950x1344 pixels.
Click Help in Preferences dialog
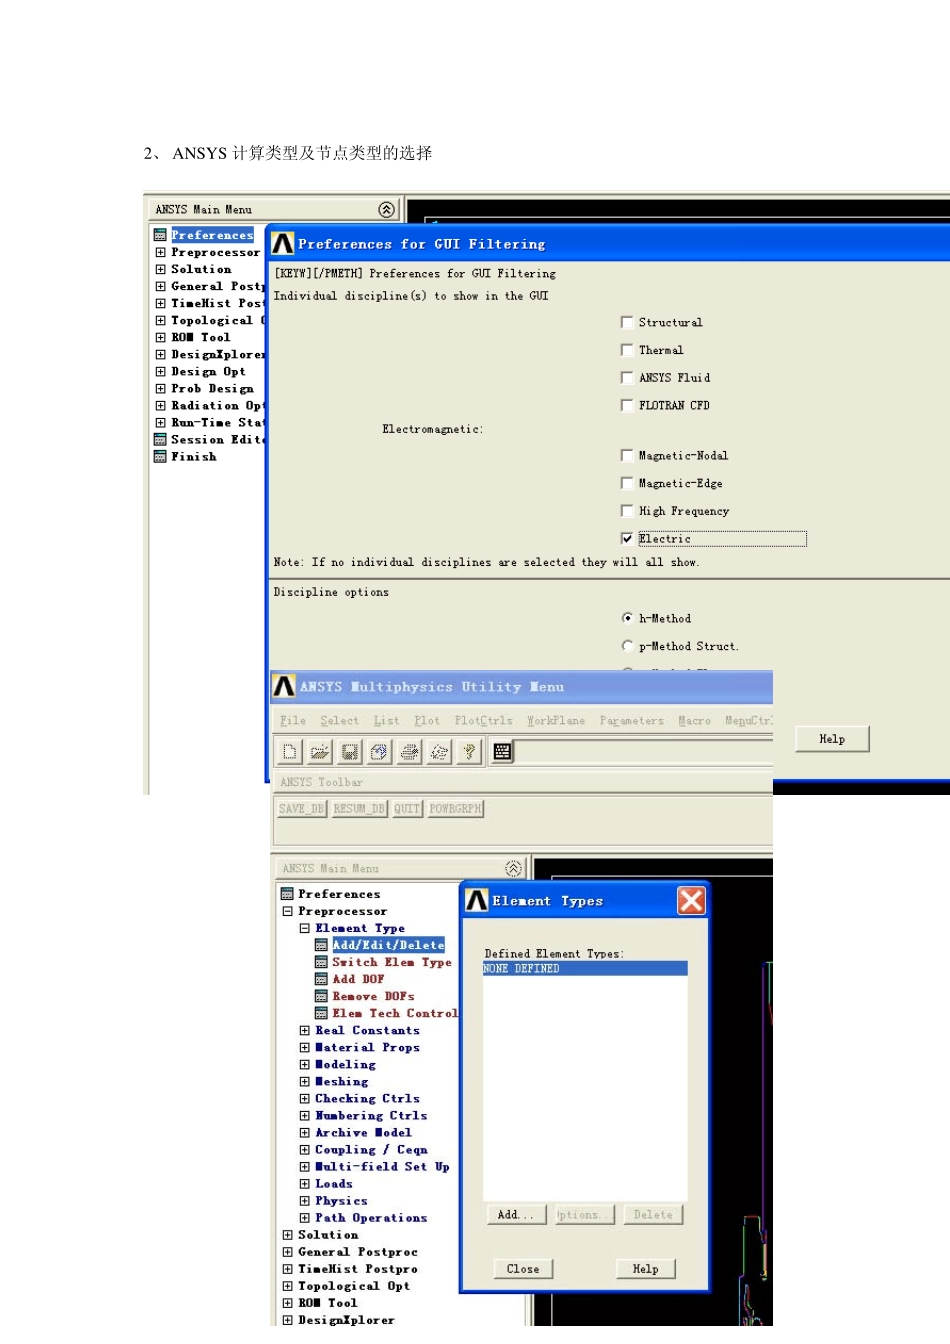(832, 739)
